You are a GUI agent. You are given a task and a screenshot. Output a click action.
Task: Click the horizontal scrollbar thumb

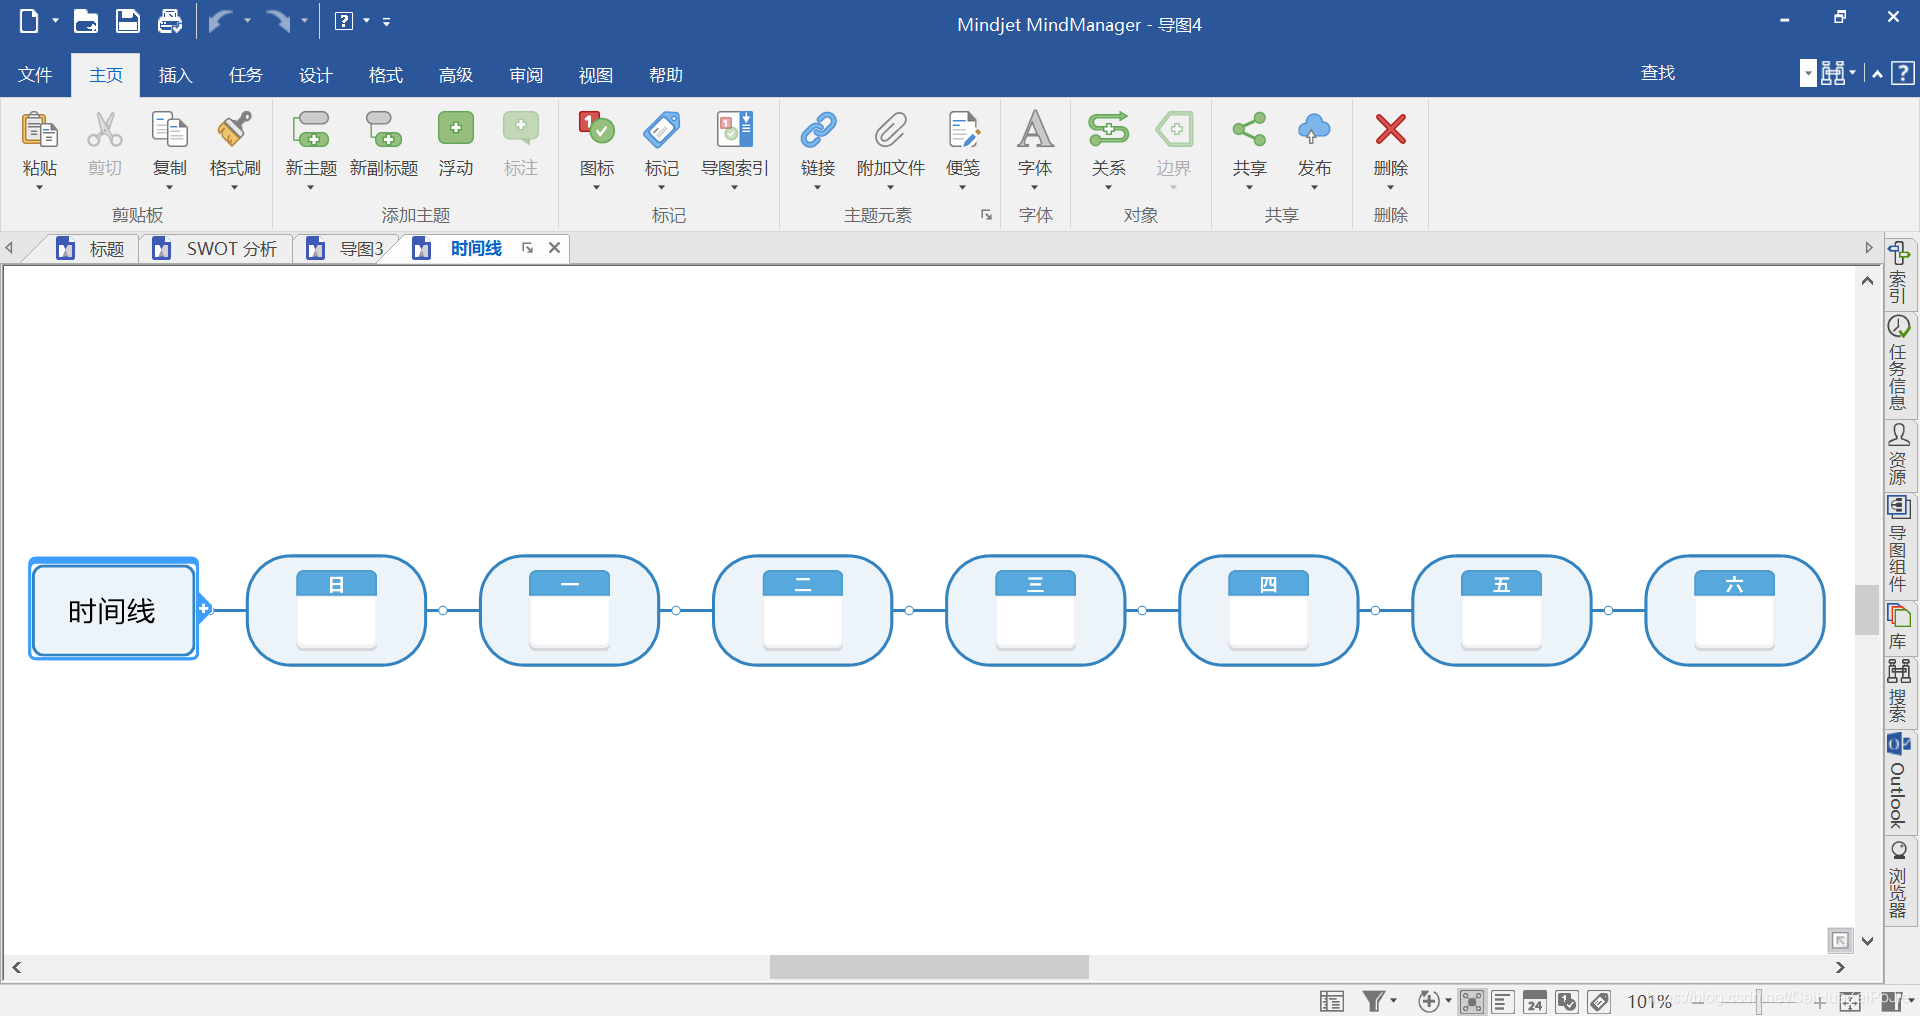[x=929, y=967]
